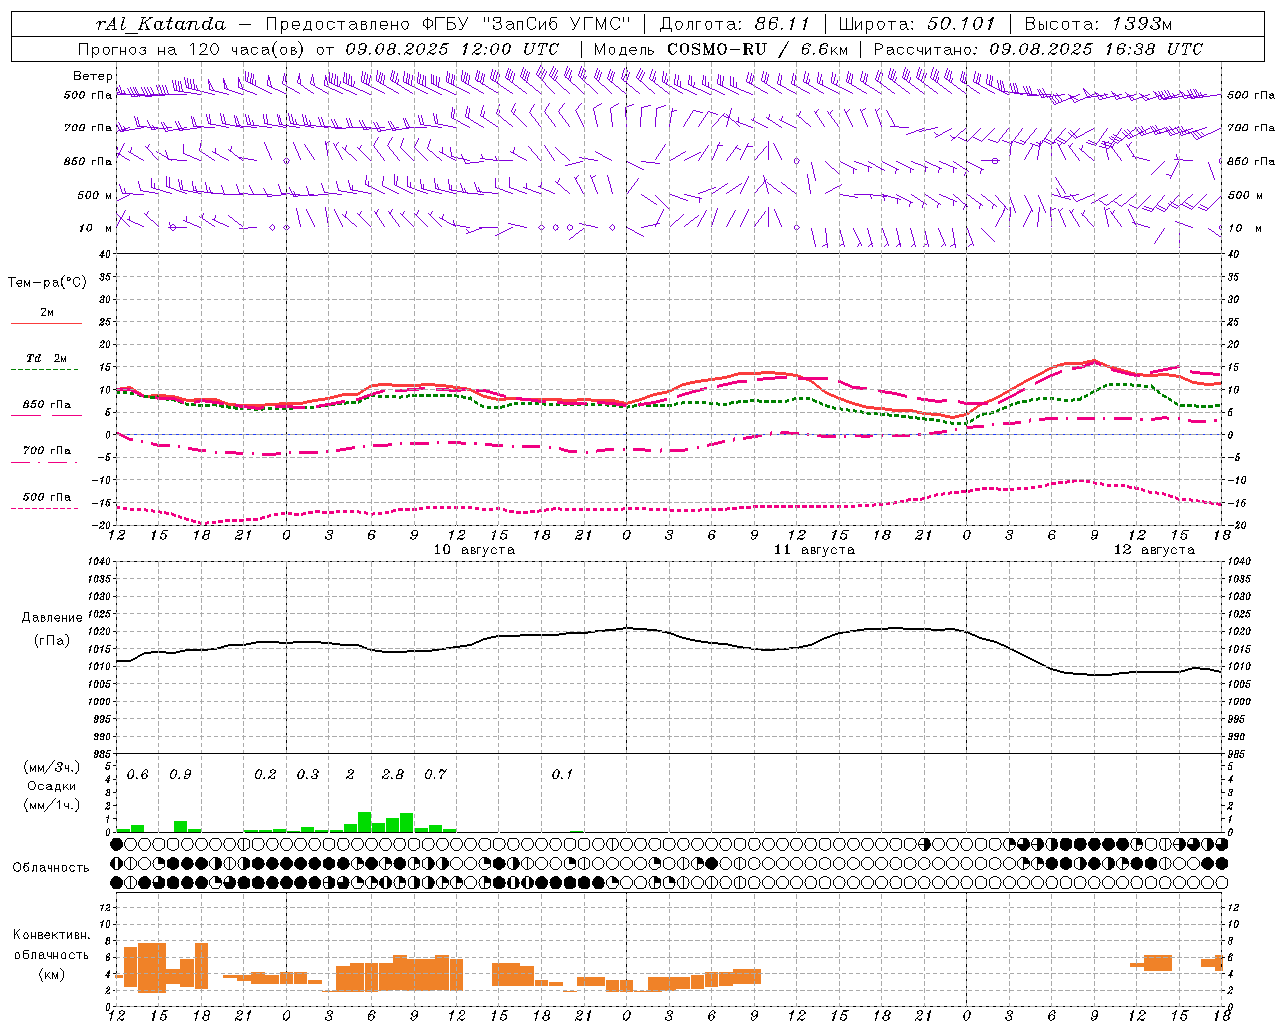The width and height of the screenshot is (1280, 1024).
Task: Select the Td 2м dew point legend entry
Action: click(x=47, y=358)
